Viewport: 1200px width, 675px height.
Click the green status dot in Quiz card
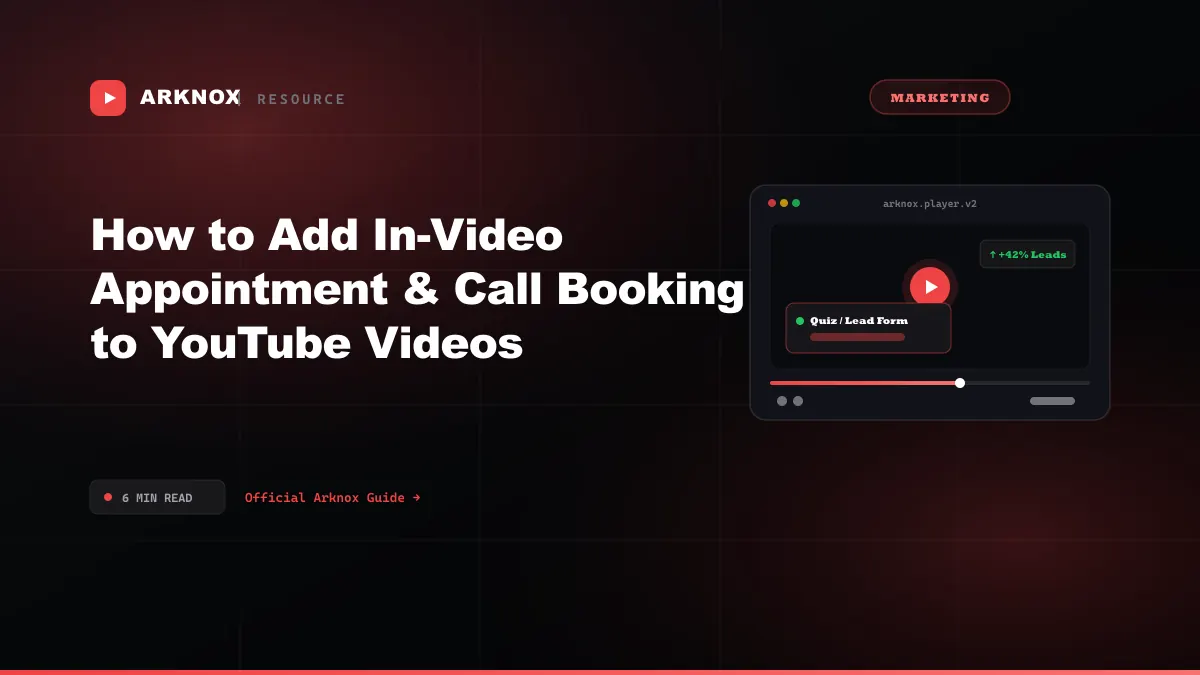[x=800, y=321]
